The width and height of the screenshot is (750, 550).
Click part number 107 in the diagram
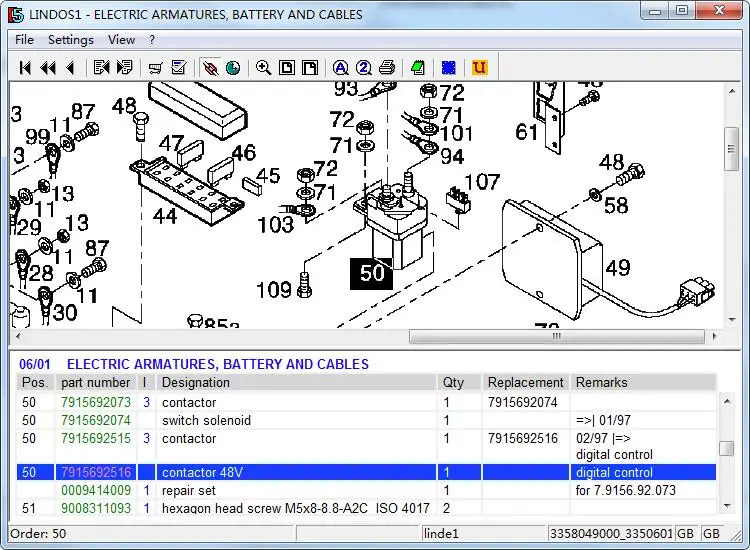point(482,182)
